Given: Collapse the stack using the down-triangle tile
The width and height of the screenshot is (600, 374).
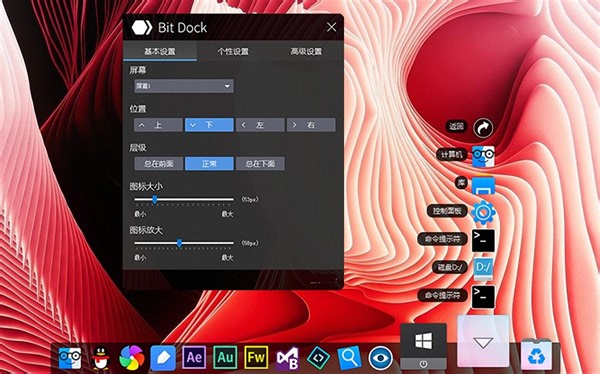Looking at the screenshot, I should point(483,341).
